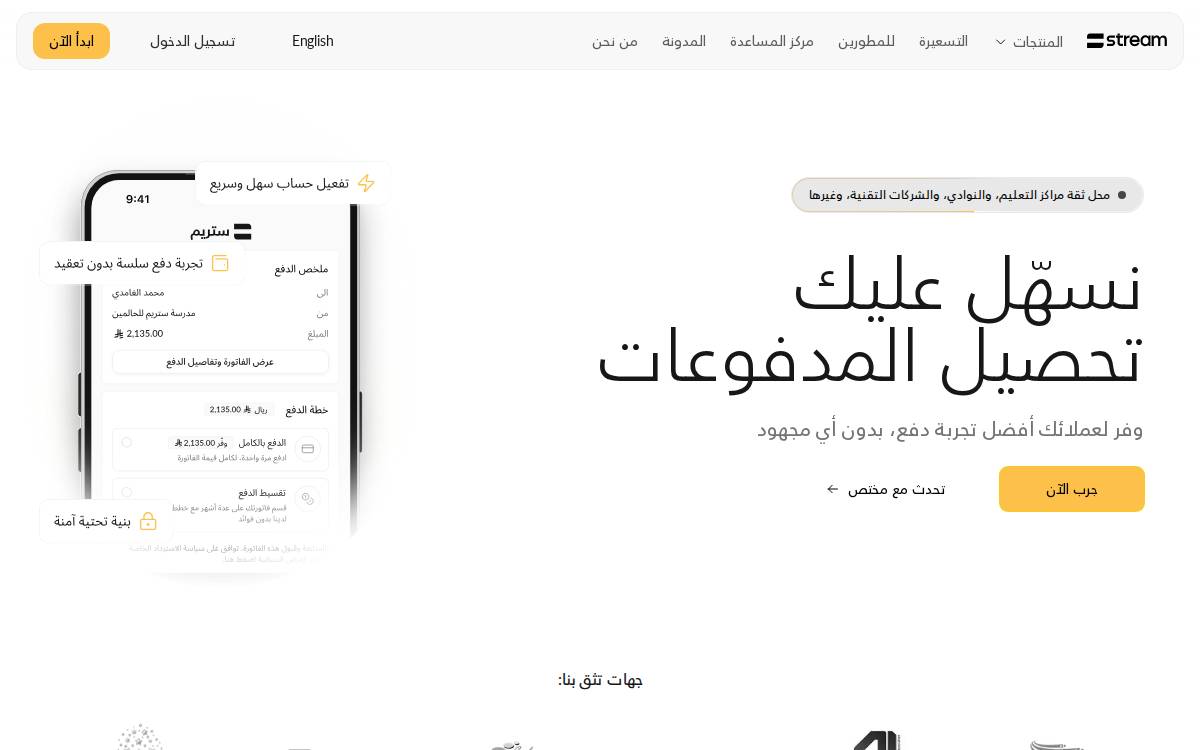Viewport: 1200px width, 750px height.
Task: Click the wallet icon on تجربة دفع سلسة card
Action: (220, 263)
